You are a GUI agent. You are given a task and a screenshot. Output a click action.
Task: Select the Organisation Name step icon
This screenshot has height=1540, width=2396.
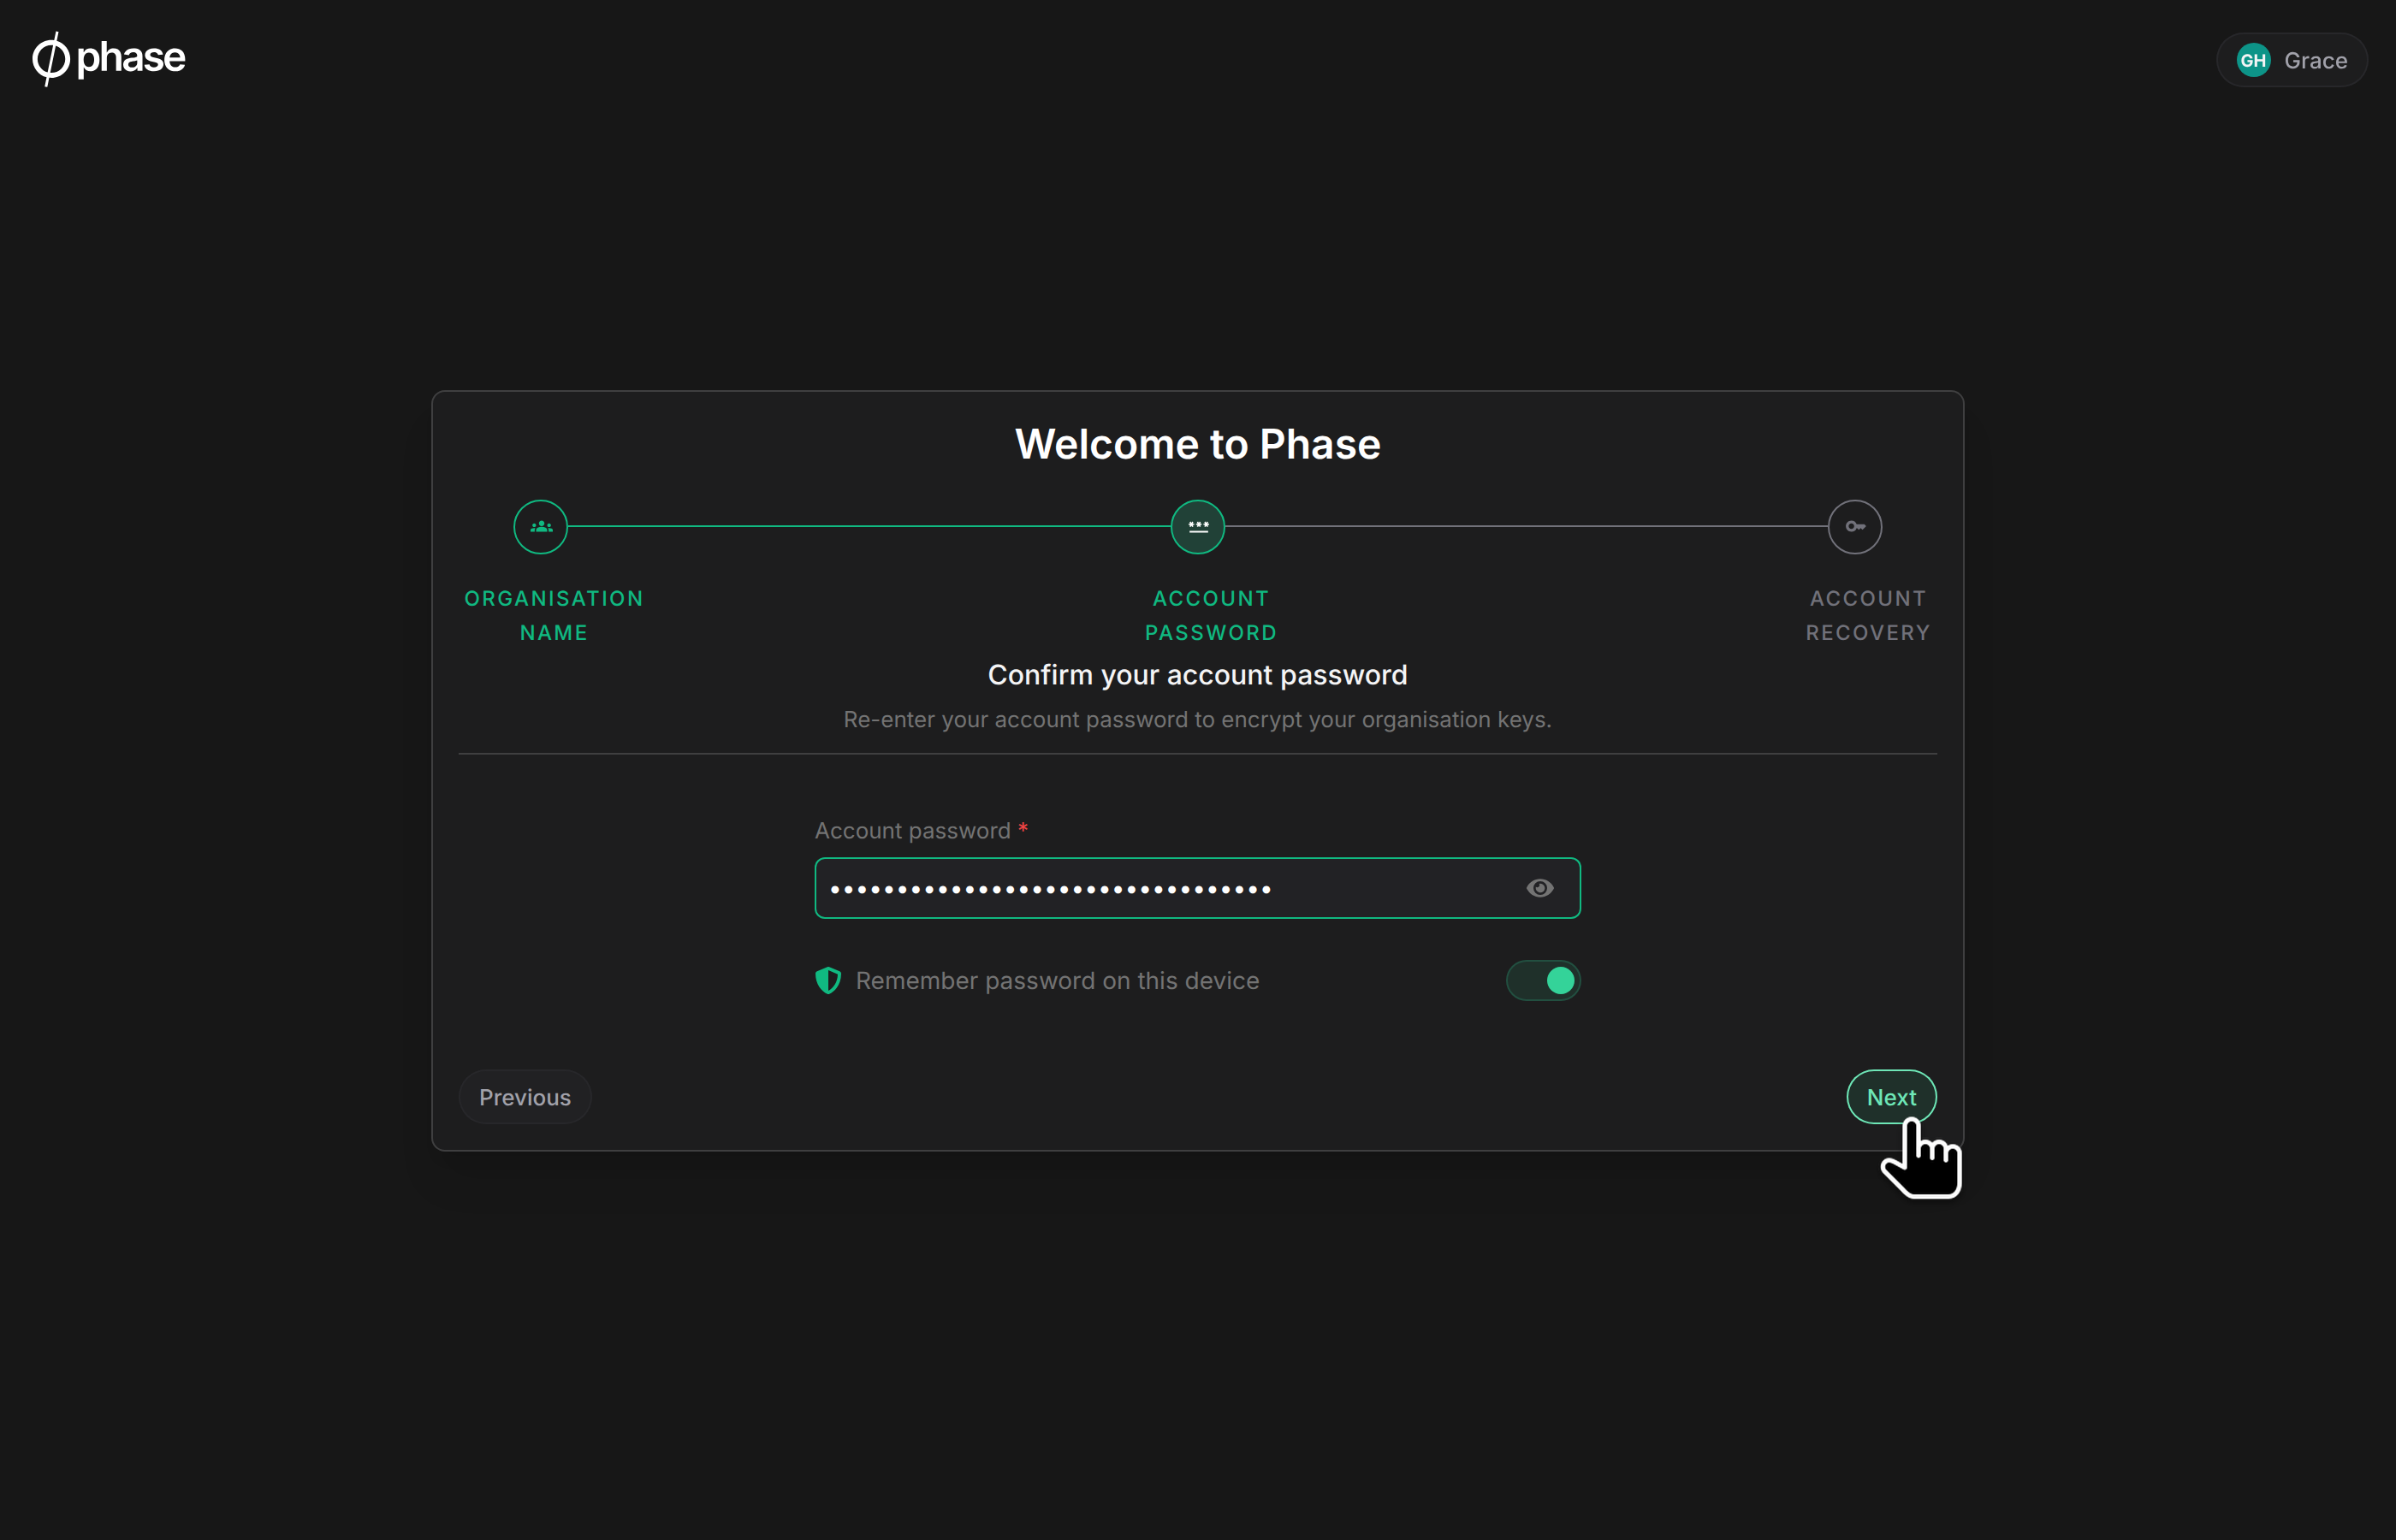click(541, 527)
